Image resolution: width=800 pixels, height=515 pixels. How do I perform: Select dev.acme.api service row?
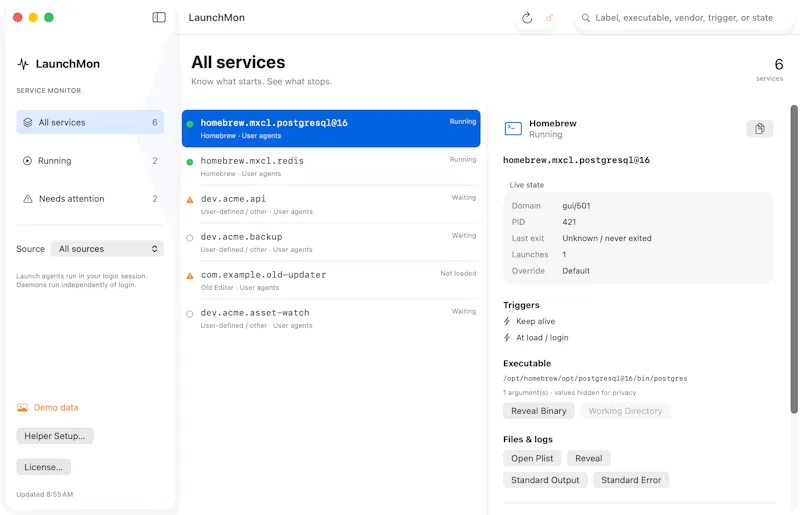tap(331, 204)
